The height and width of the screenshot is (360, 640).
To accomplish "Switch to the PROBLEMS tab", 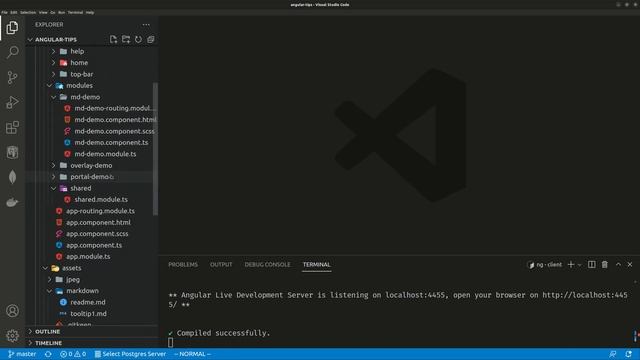I will [183, 264].
